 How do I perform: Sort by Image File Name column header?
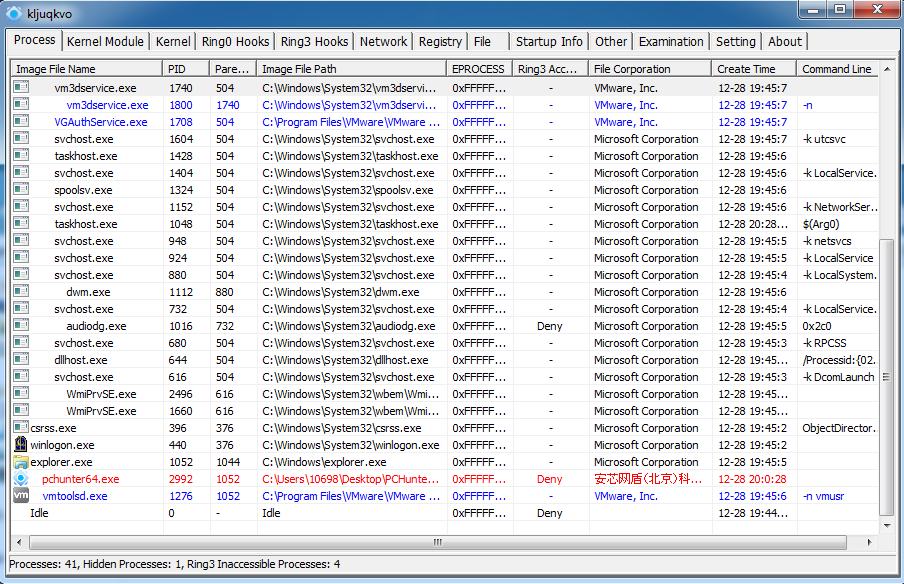[x=86, y=69]
